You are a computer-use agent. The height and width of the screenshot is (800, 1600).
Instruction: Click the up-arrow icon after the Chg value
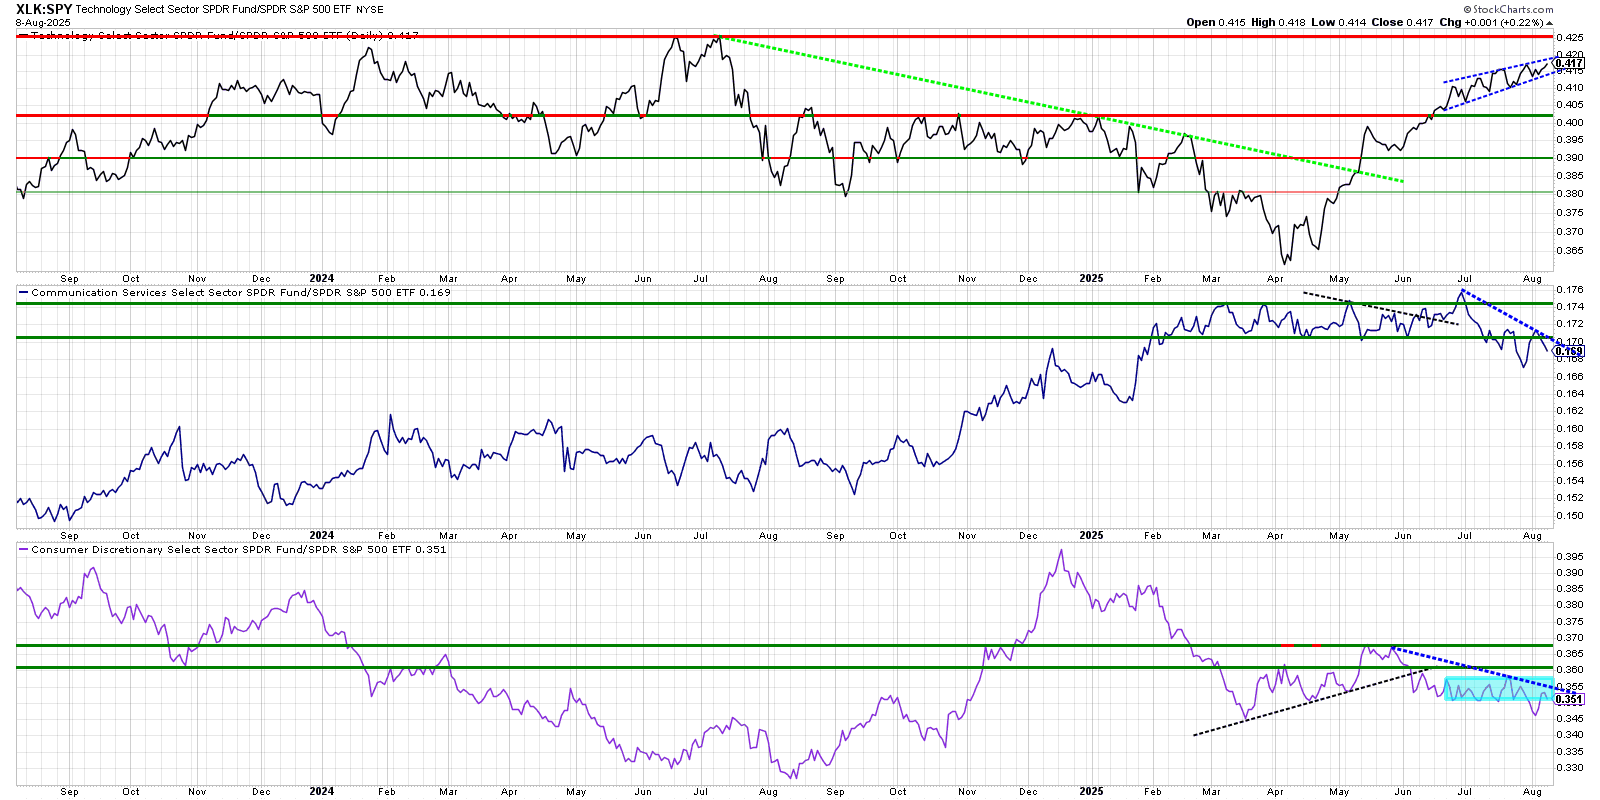click(1550, 22)
